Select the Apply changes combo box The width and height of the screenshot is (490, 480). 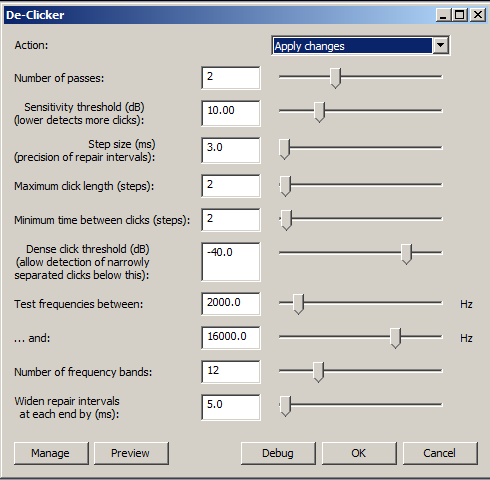pyautogui.click(x=360, y=45)
